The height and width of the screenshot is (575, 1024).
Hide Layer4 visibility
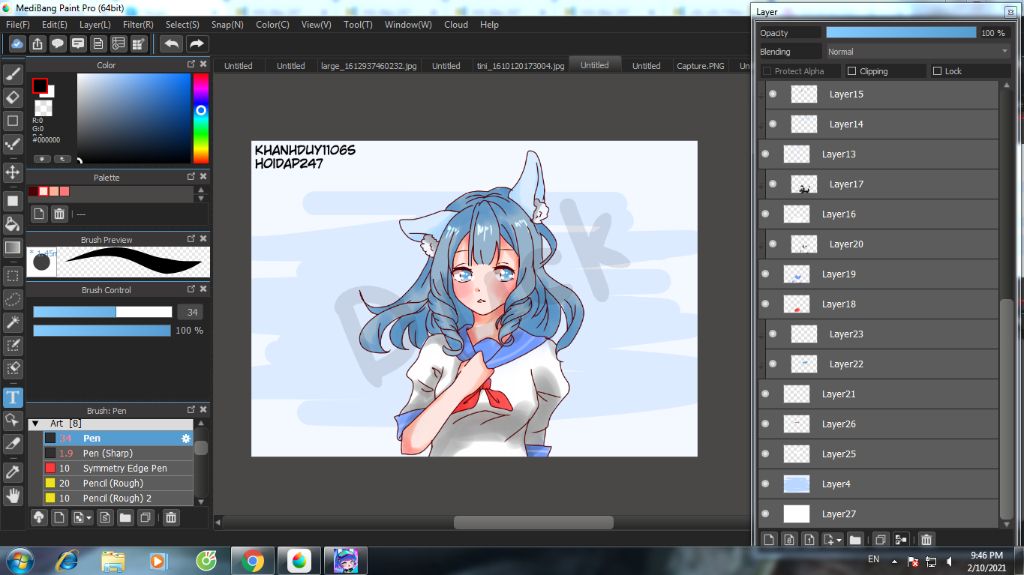pyautogui.click(x=765, y=484)
